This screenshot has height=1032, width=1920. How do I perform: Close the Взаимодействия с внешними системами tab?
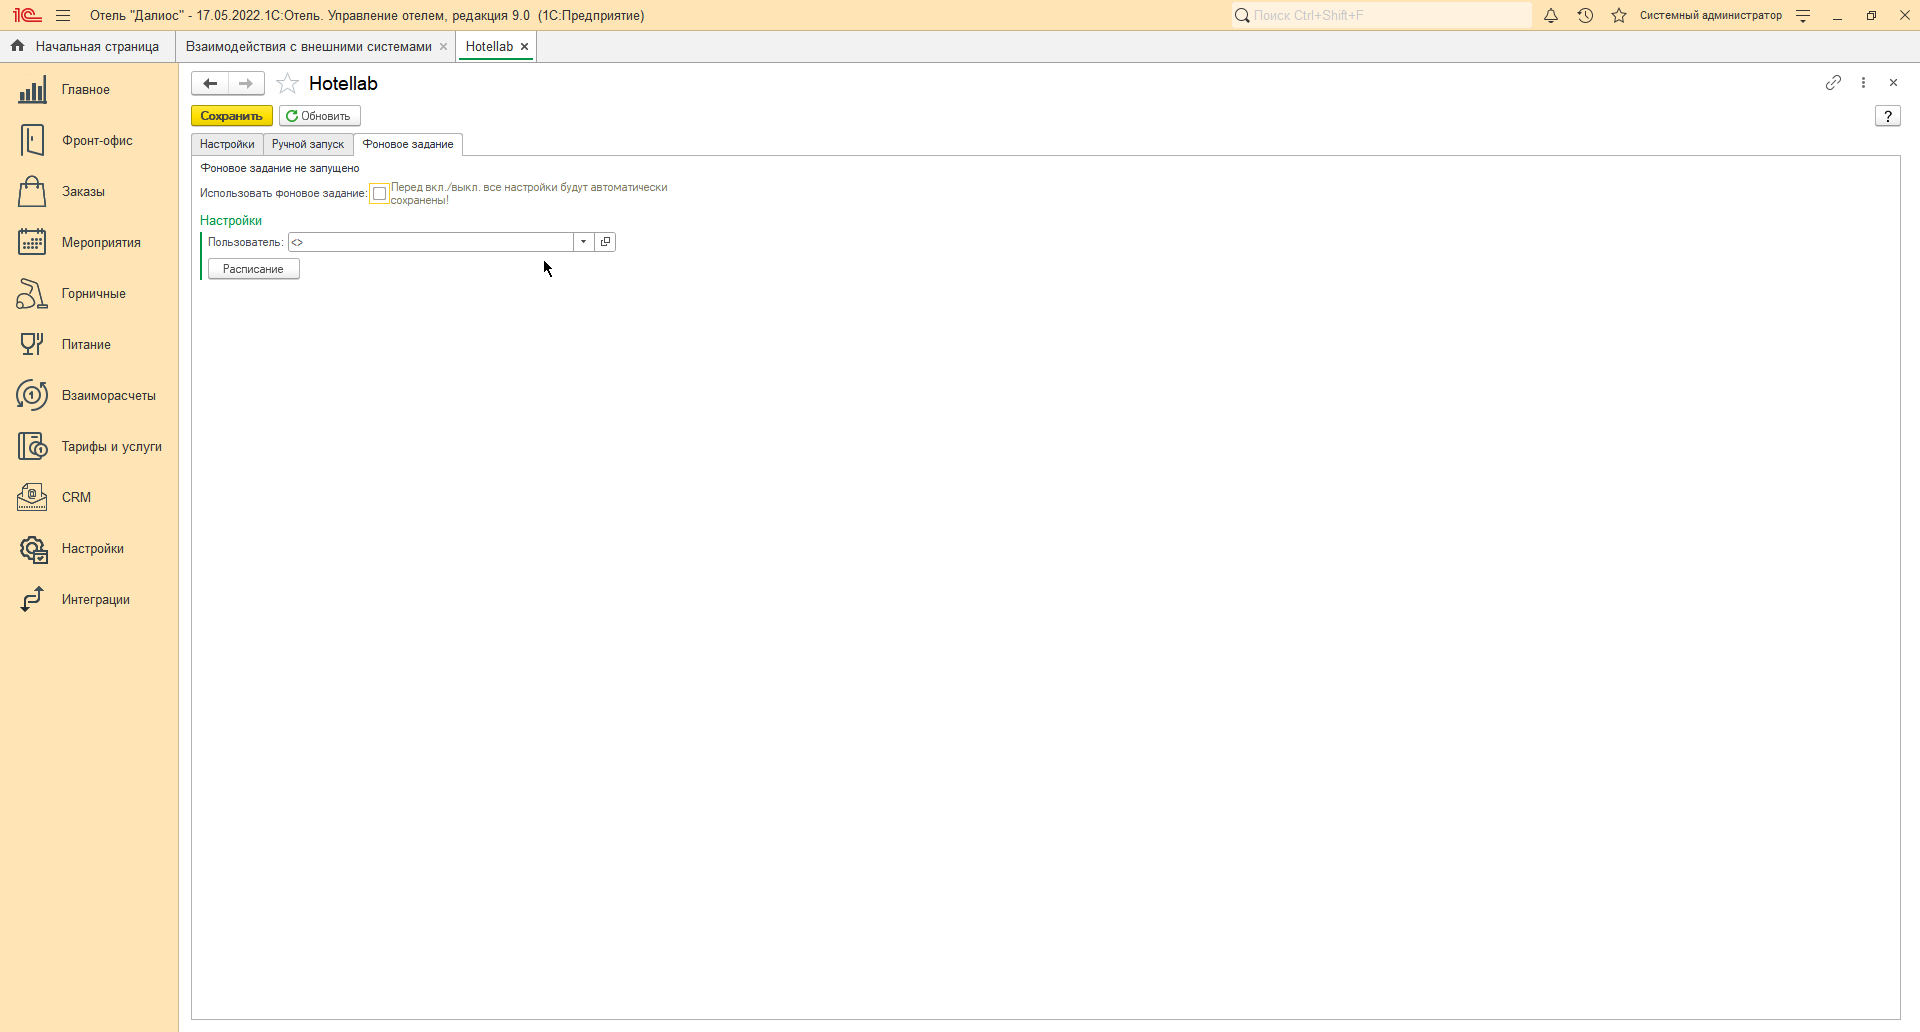click(443, 47)
